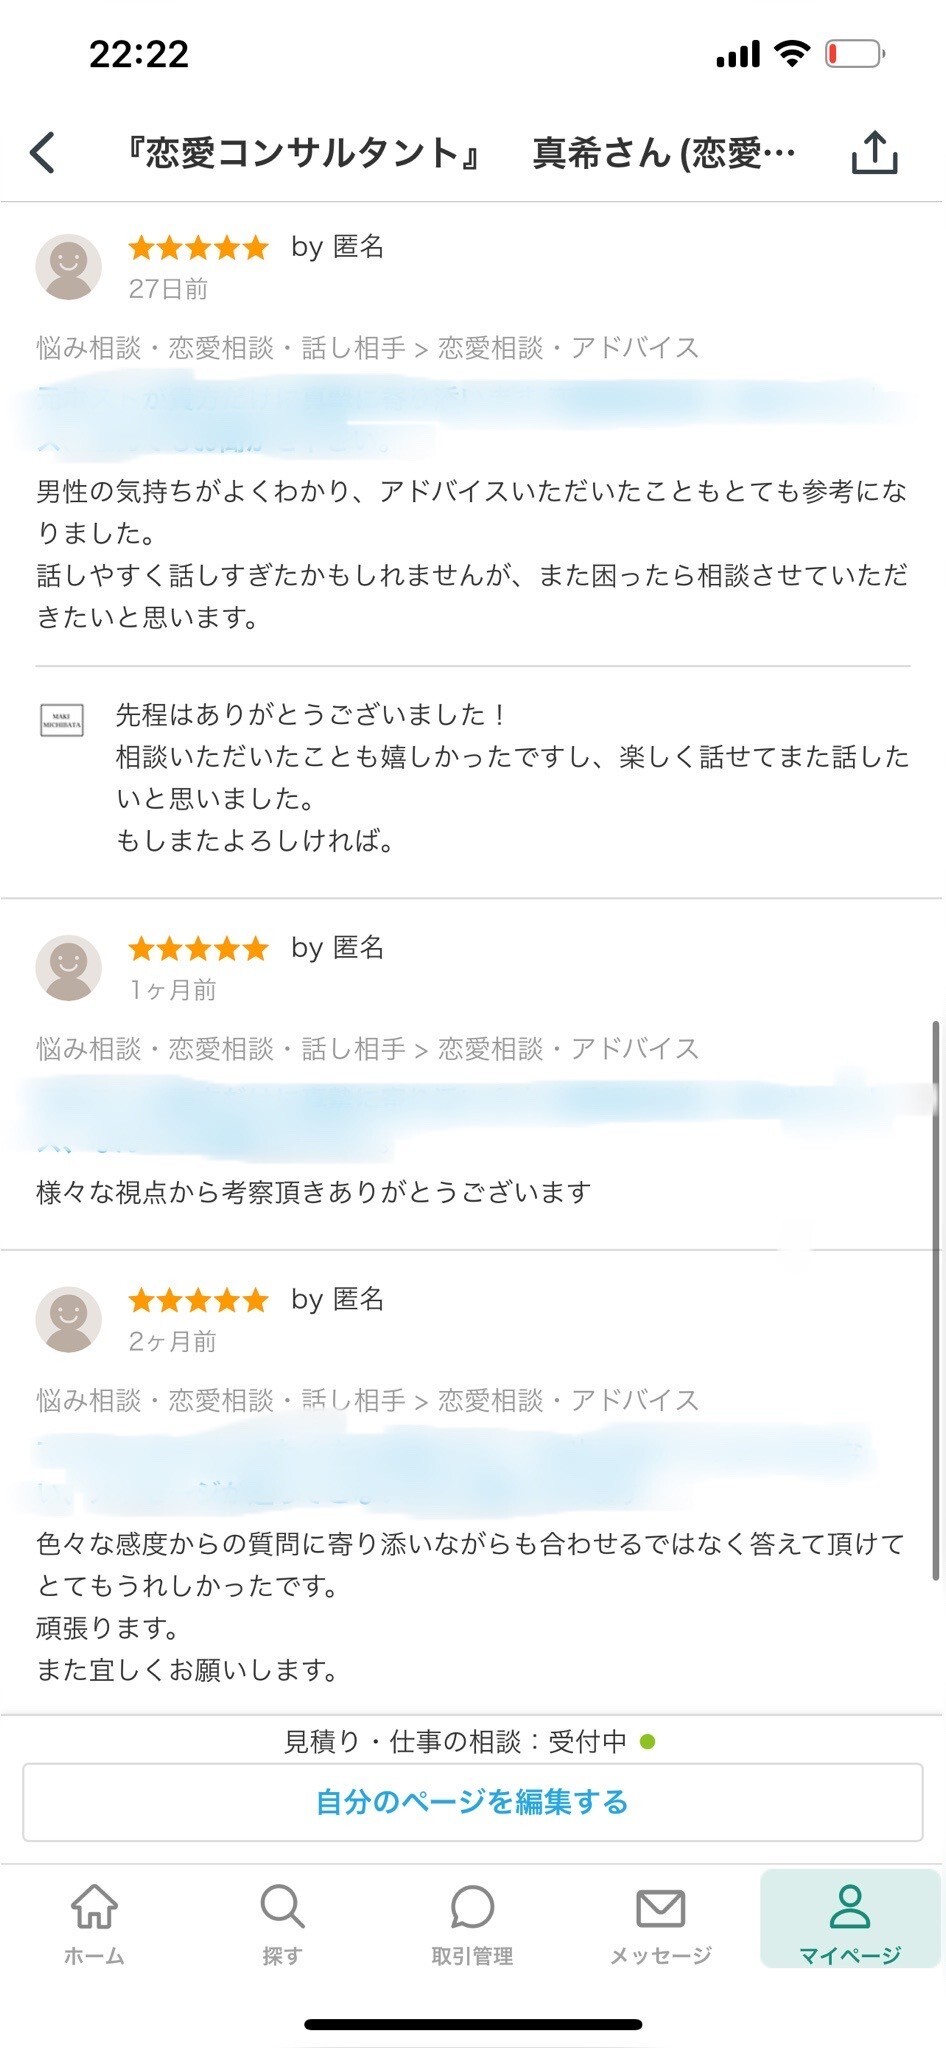Tap the five-star rating of the 27日前 review
The image size is (946, 2048).
pyautogui.click(x=199, y=247)
